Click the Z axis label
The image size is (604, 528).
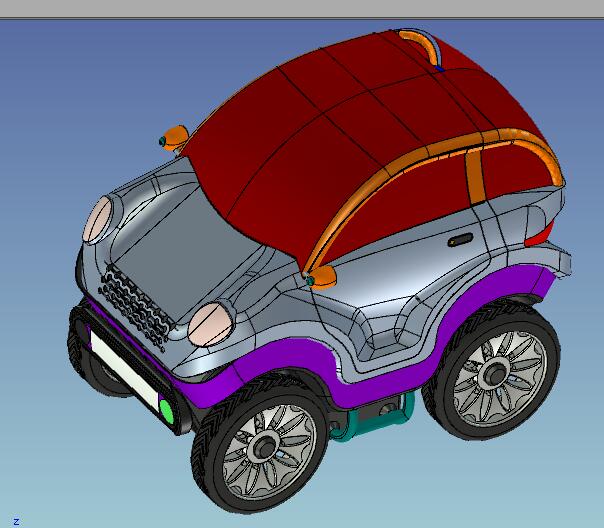coord(16,521)
